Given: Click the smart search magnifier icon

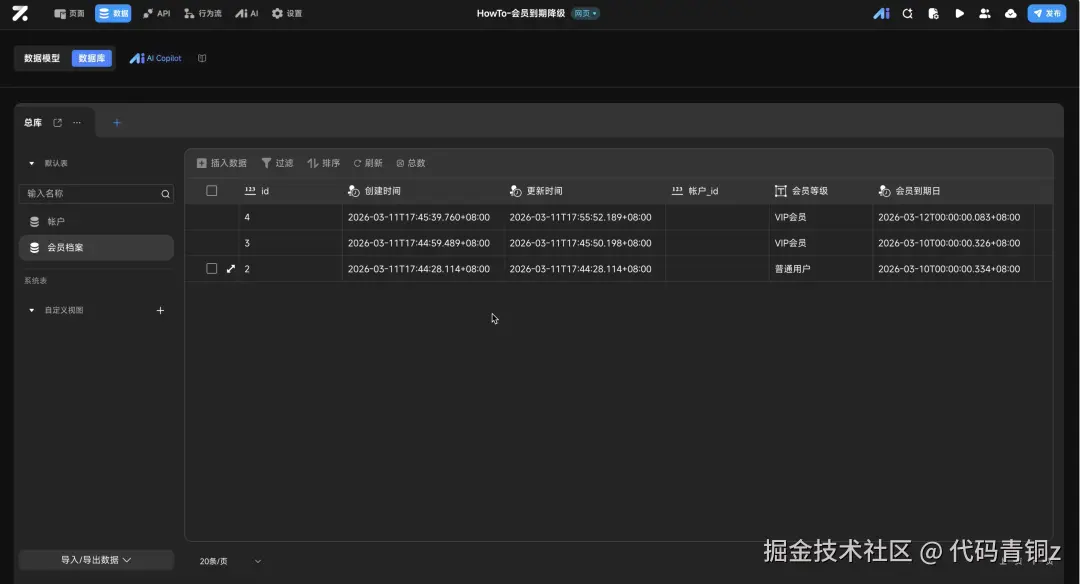Looking at the screenshot, I should (x=907, y=13).
